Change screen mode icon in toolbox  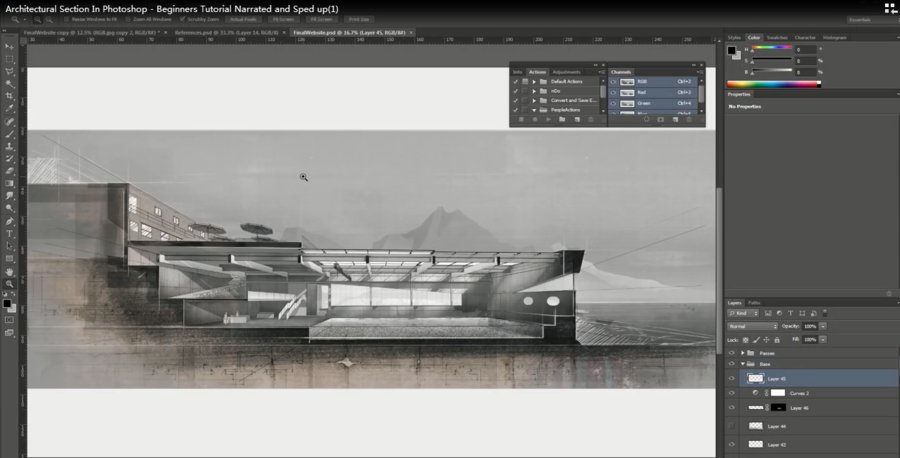point(9,333)
